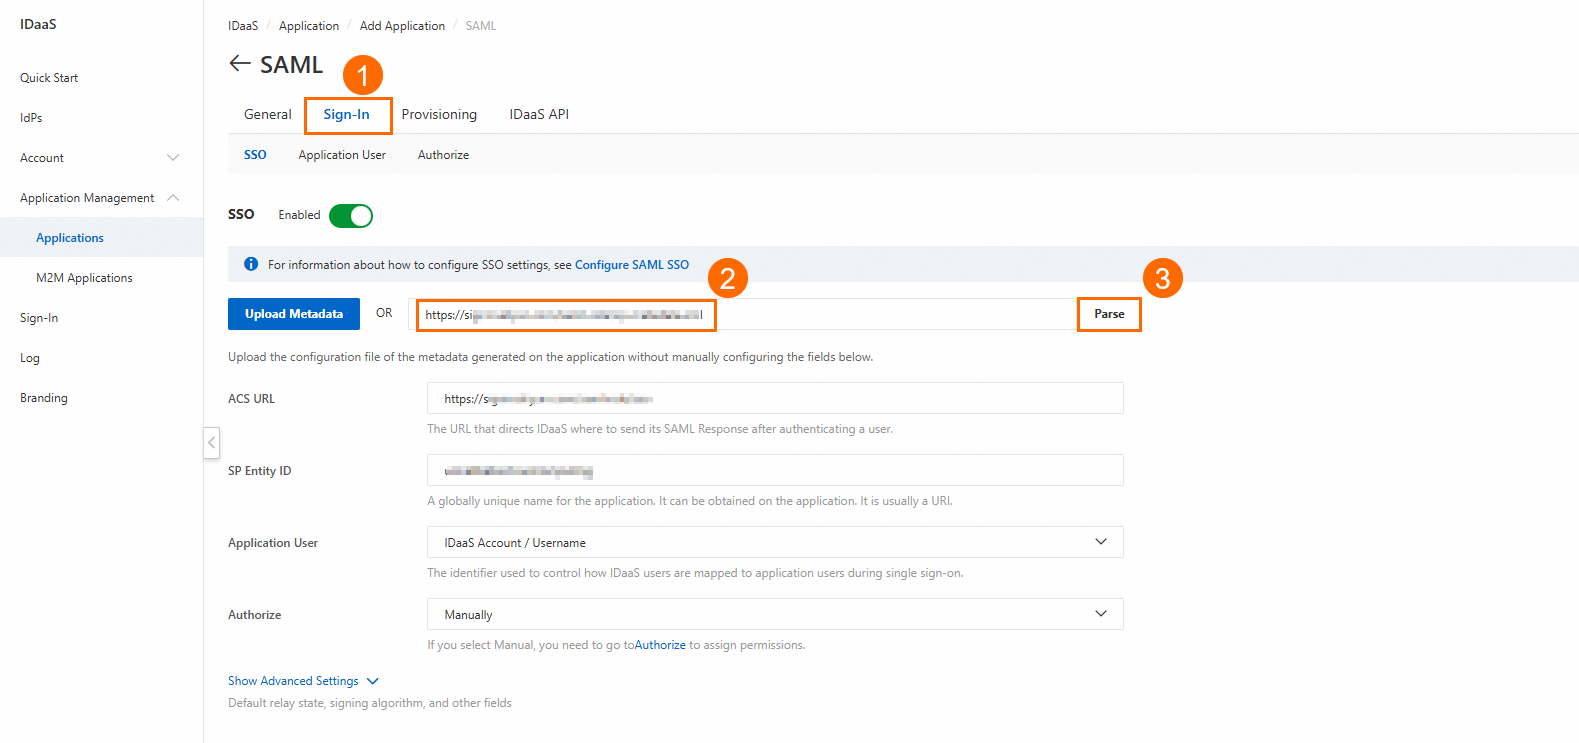Click the IDaaS title in the sidebar
The height and width of the screenshot is (743, 1579).
38,24
